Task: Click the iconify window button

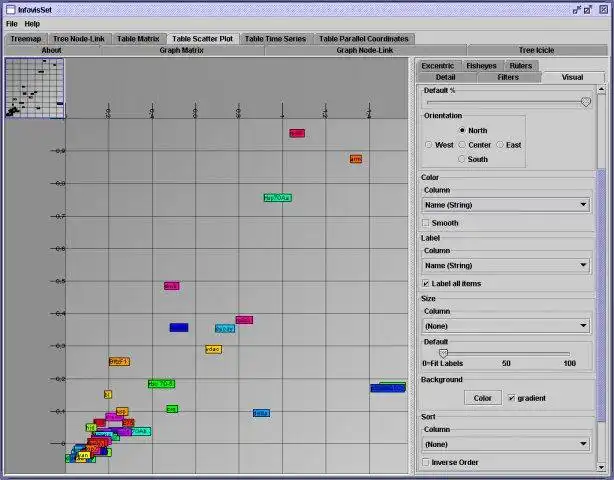Action: (577, 10)
